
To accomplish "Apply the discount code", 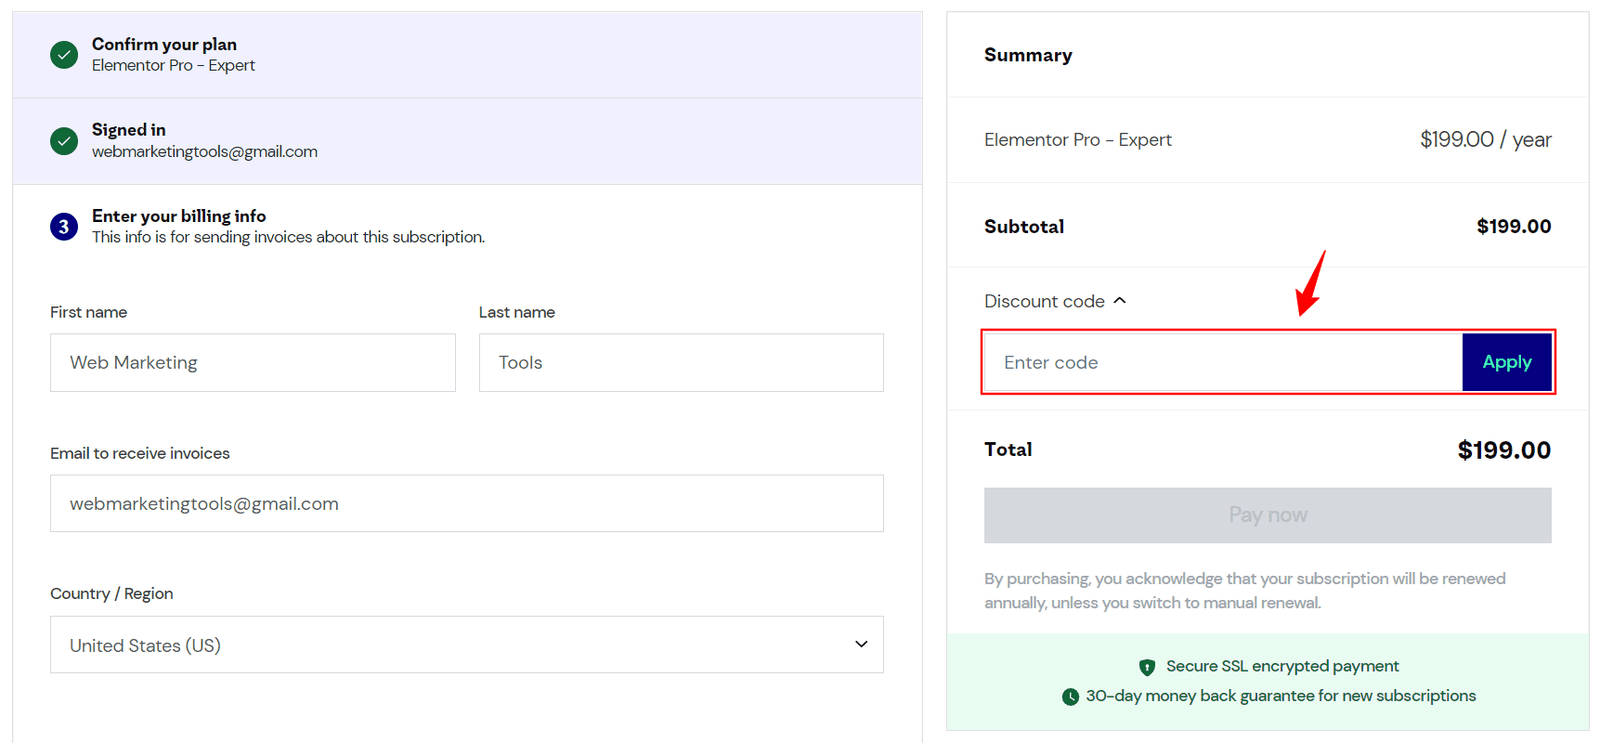I will point(1507,362).
